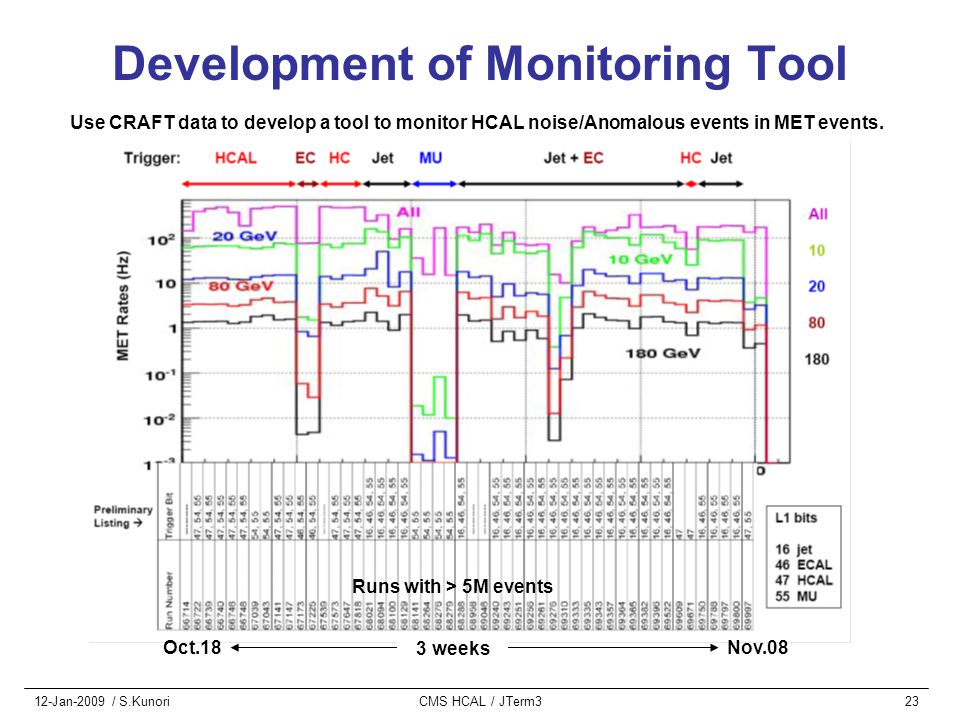Click the footer text "12-Jan-2009 / S.Kunori"
This screenshot has height=720, width=960.
[x=102, y=702]
